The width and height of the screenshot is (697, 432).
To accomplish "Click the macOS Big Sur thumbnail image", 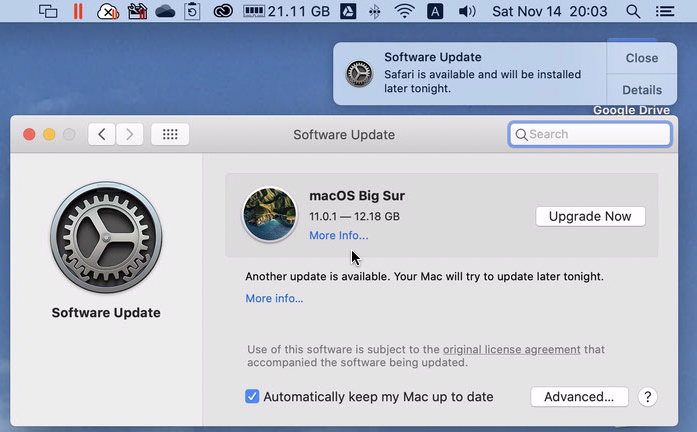I will (269, 215).
